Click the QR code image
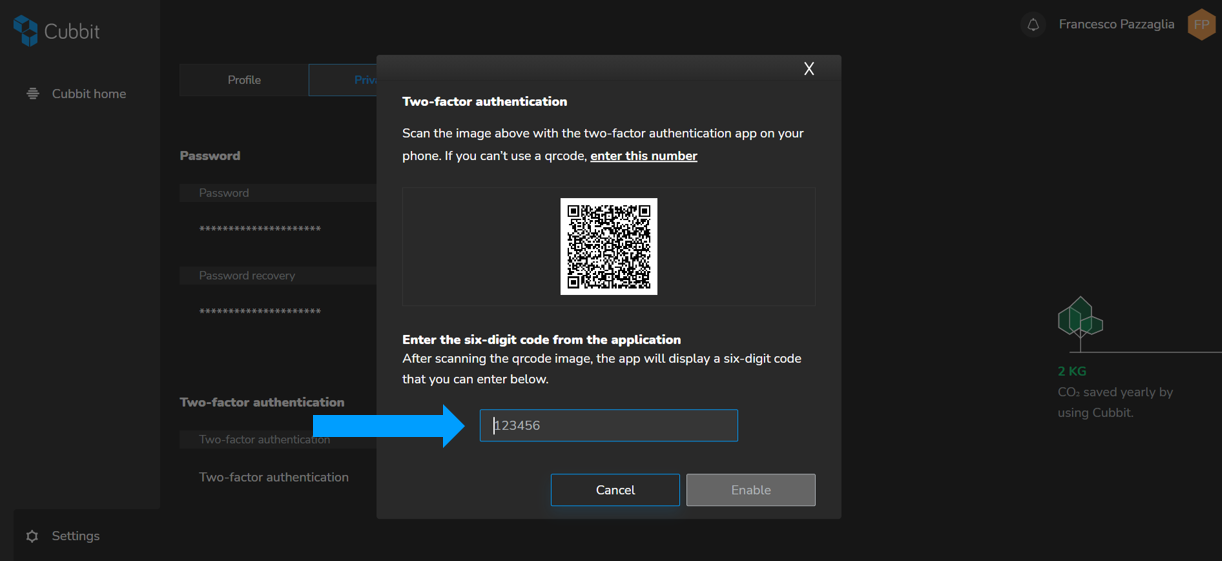This screenshot has height=561, width=1222. click(609, 246)
